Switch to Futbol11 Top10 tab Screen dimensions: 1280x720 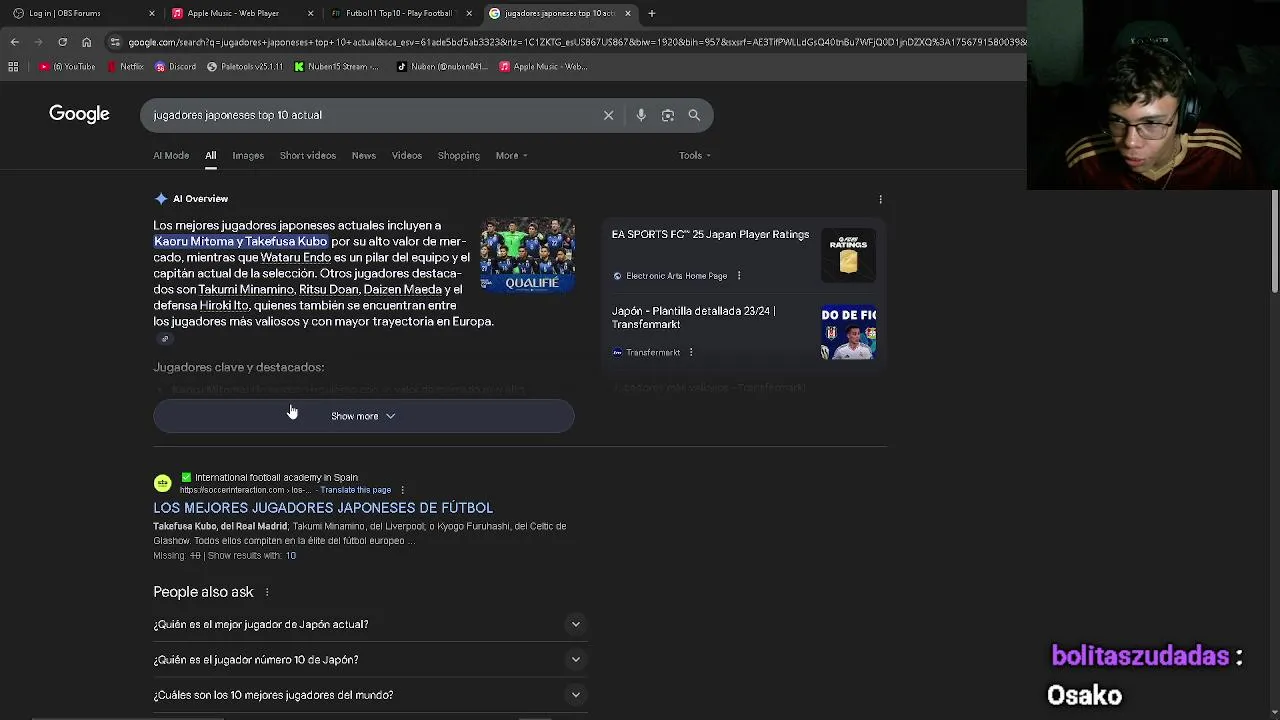point(398,13)
